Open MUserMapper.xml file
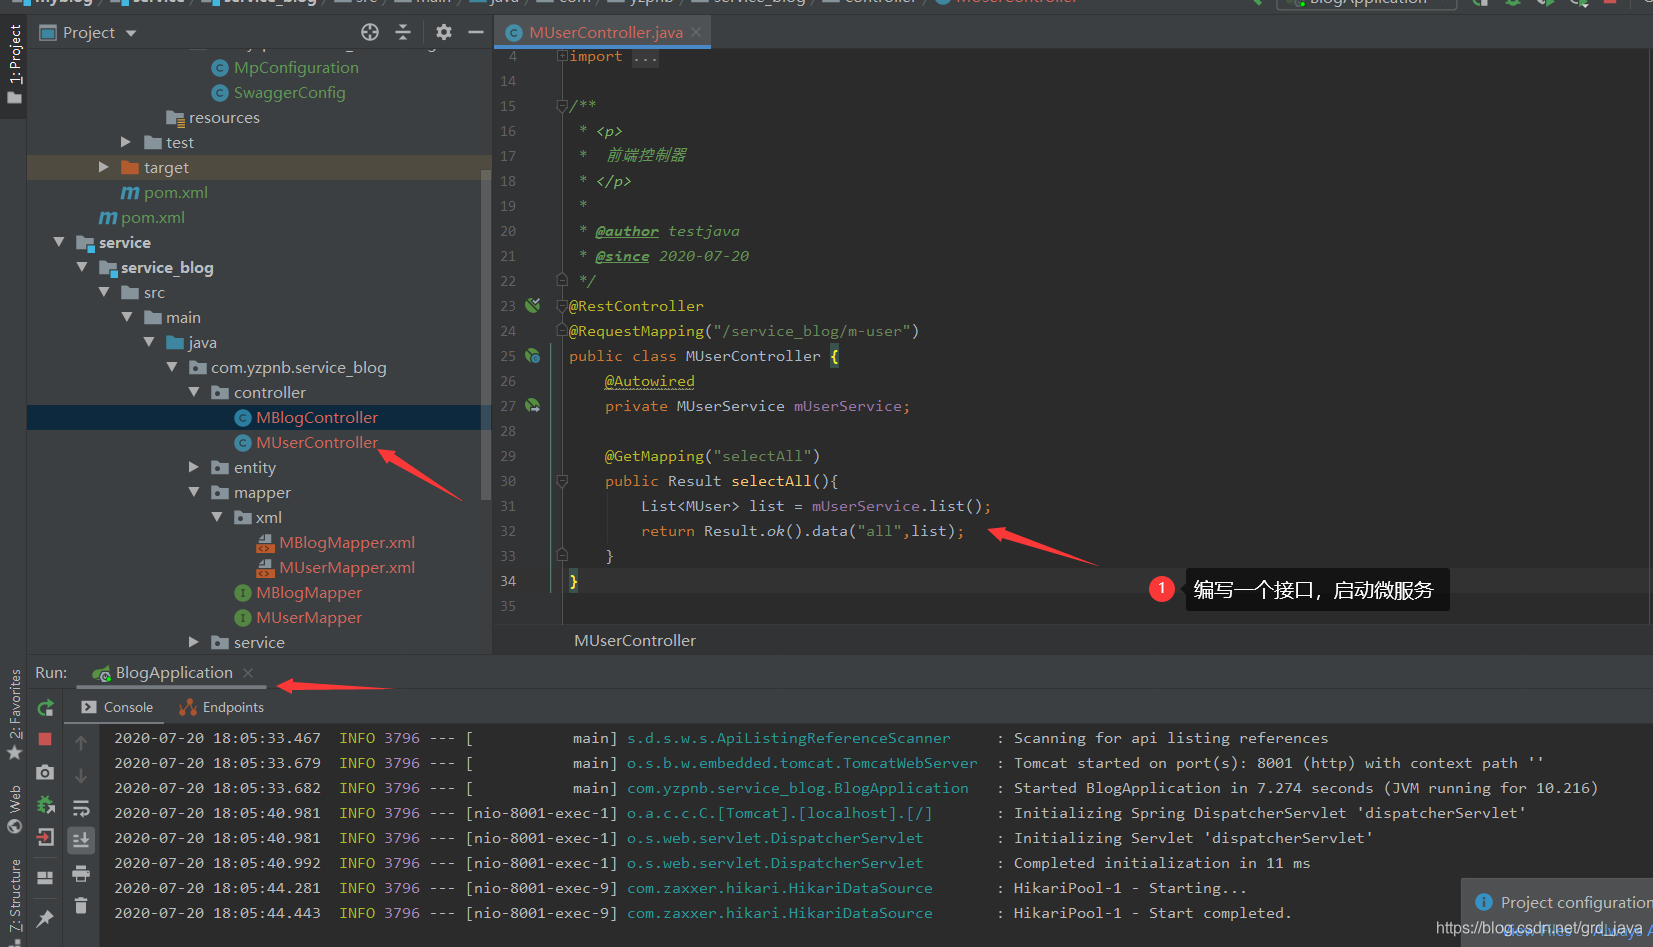The width and height of the screenshot is (1653, 947). pyautogui.click(x=346, y=568)
